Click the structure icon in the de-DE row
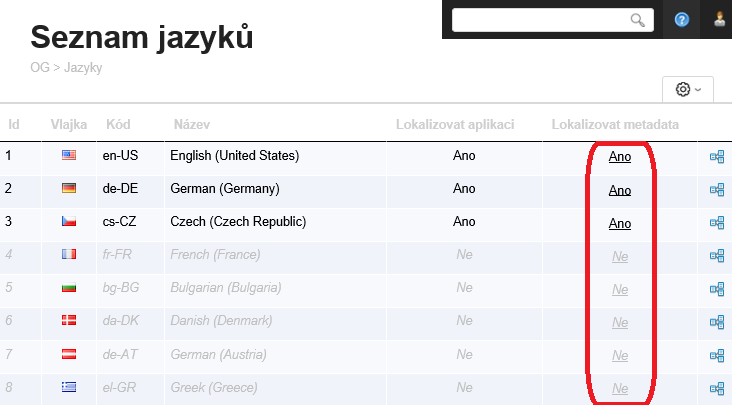Viewport: 732px width, 405px height. click(x=717, y=189)
